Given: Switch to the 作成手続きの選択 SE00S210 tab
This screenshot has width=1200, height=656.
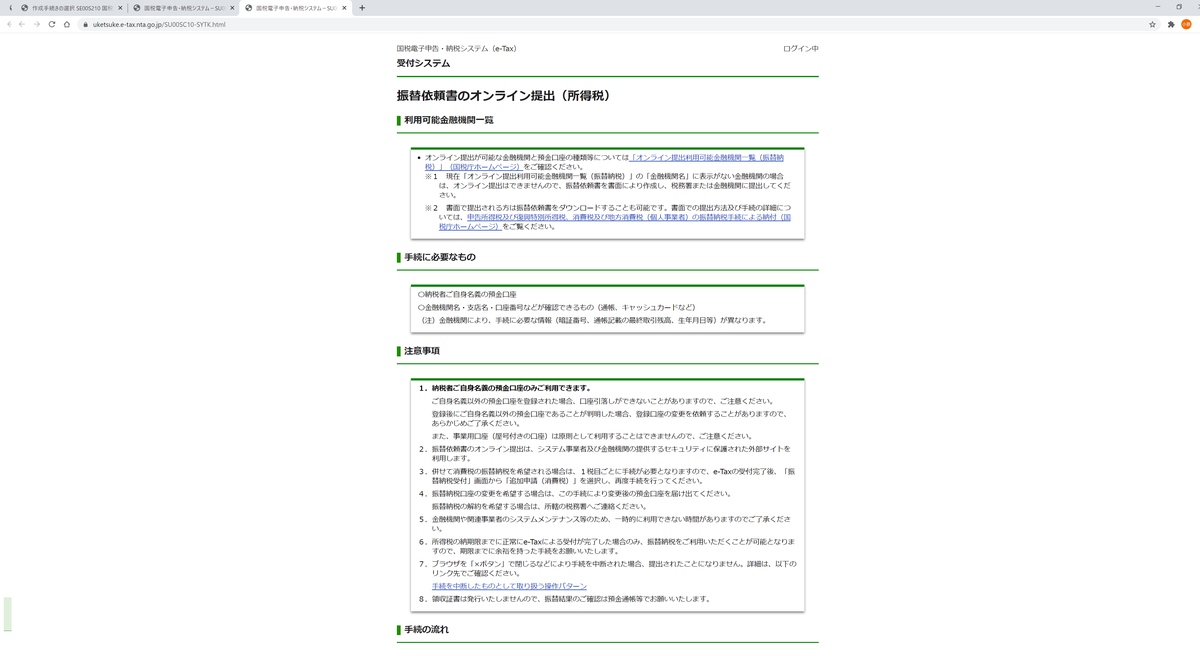Looking at the screenshot, I should point(70,8).
